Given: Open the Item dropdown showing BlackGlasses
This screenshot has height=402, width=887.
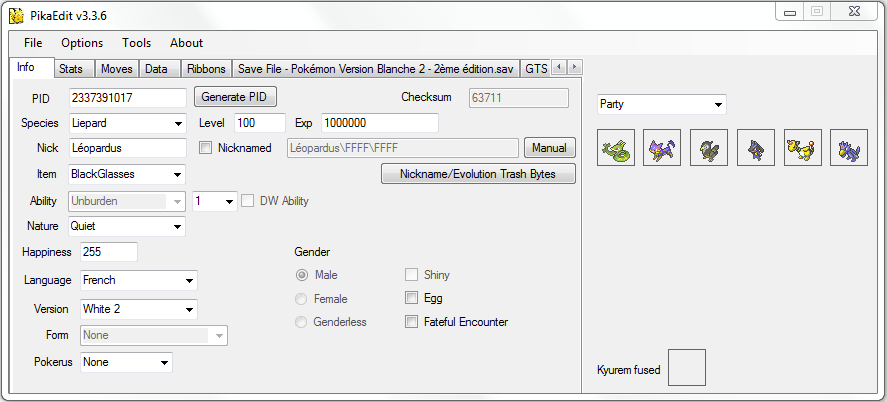Looking at the screenshot, I should [x=127, y=174].
